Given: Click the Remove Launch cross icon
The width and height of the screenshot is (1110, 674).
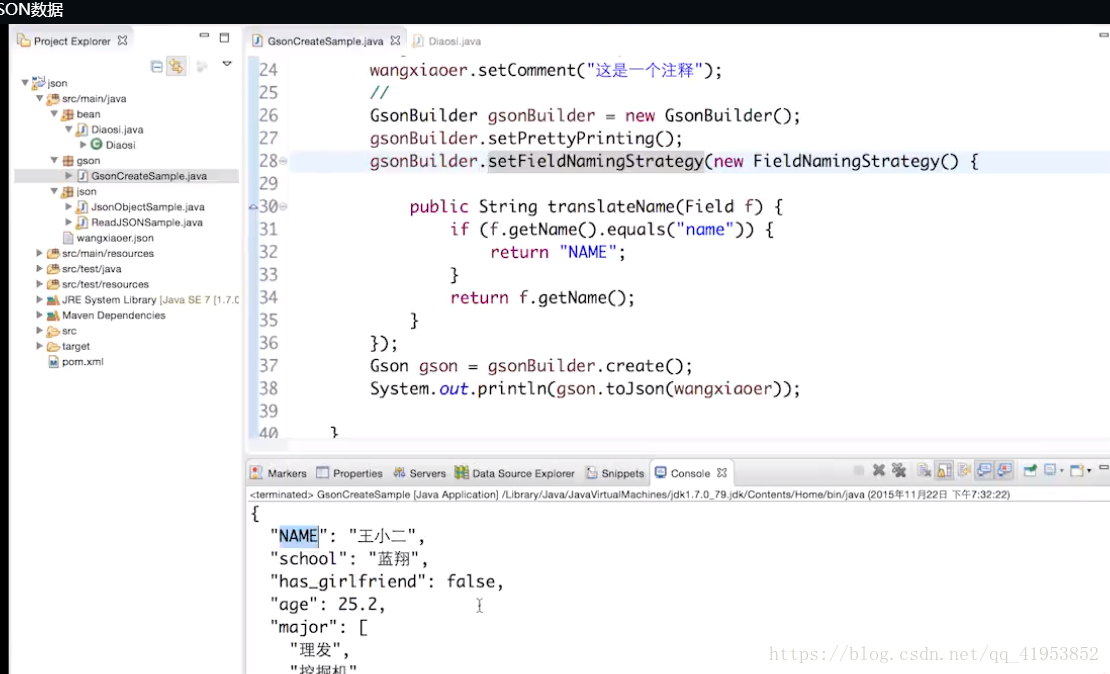Looking at the screenshot, I should coord(878,471).
